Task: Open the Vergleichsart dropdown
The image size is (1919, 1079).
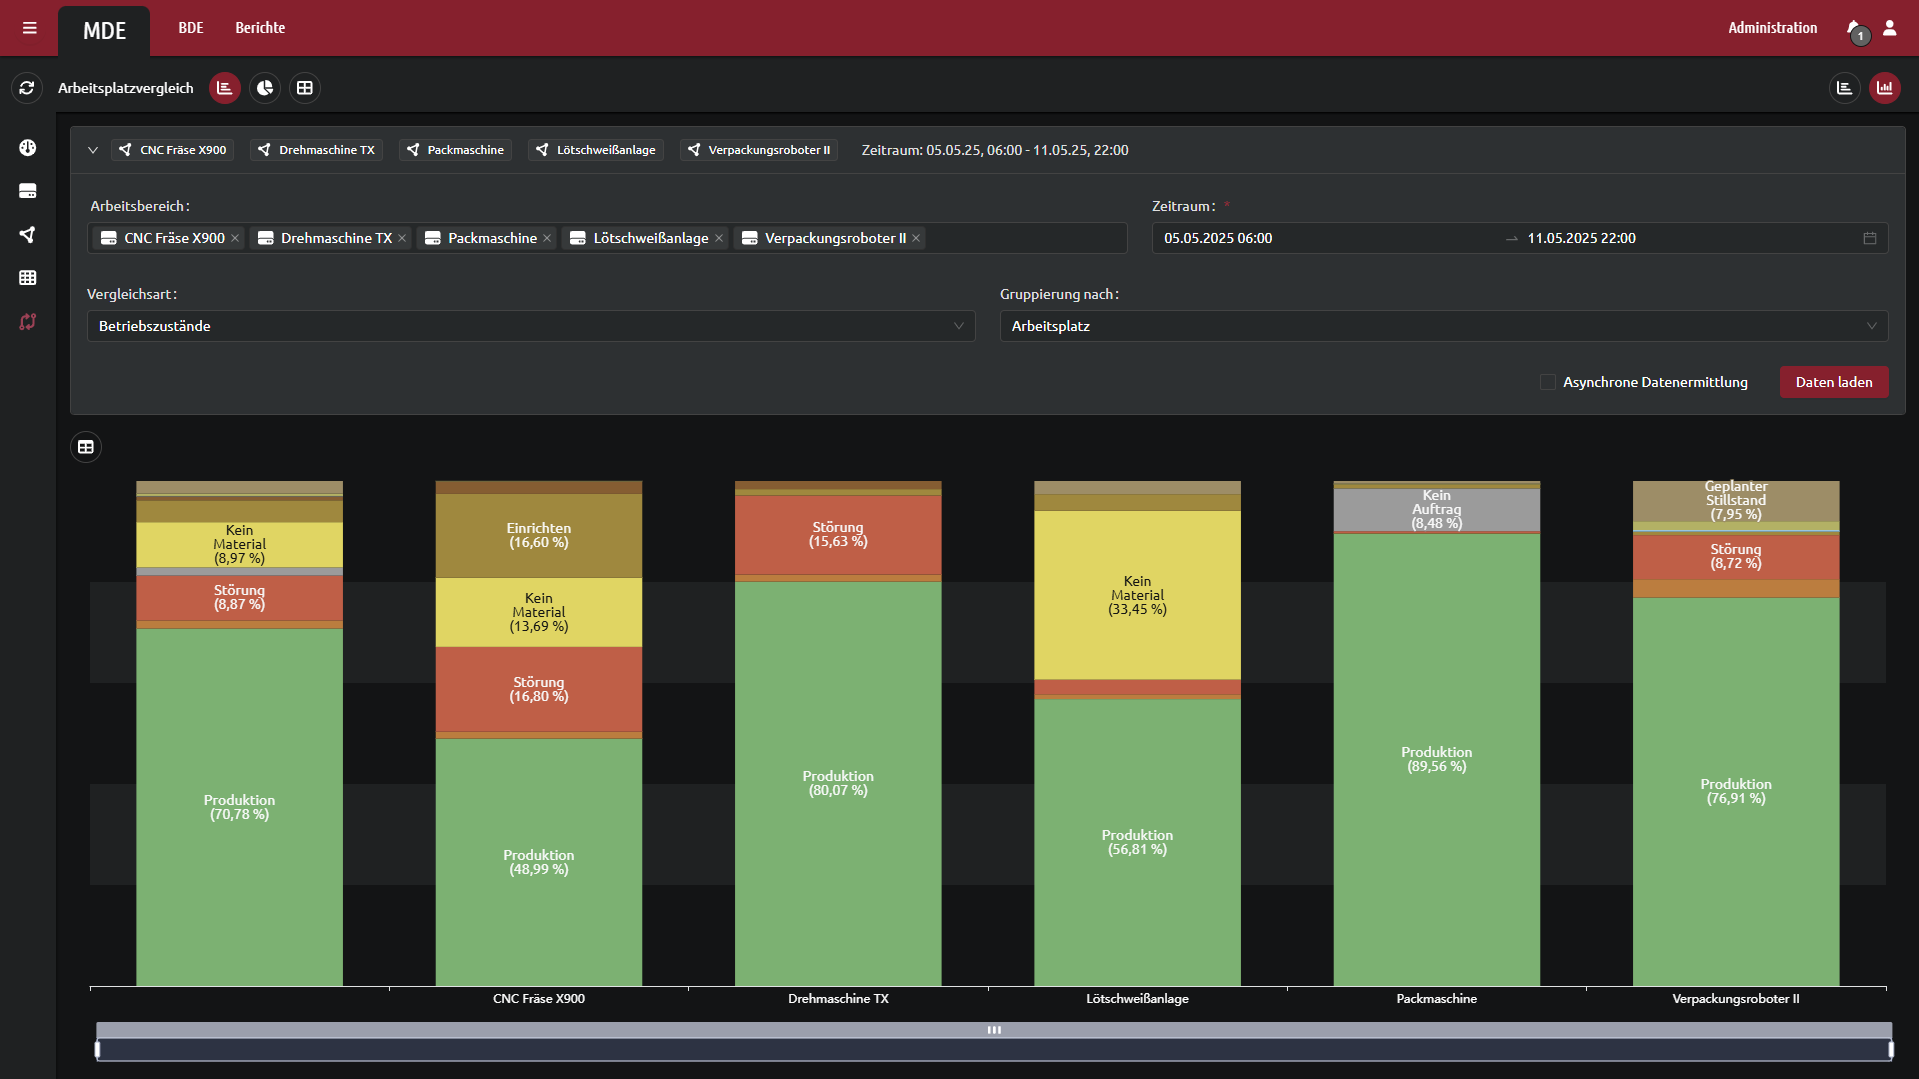Action: [531, 326]
